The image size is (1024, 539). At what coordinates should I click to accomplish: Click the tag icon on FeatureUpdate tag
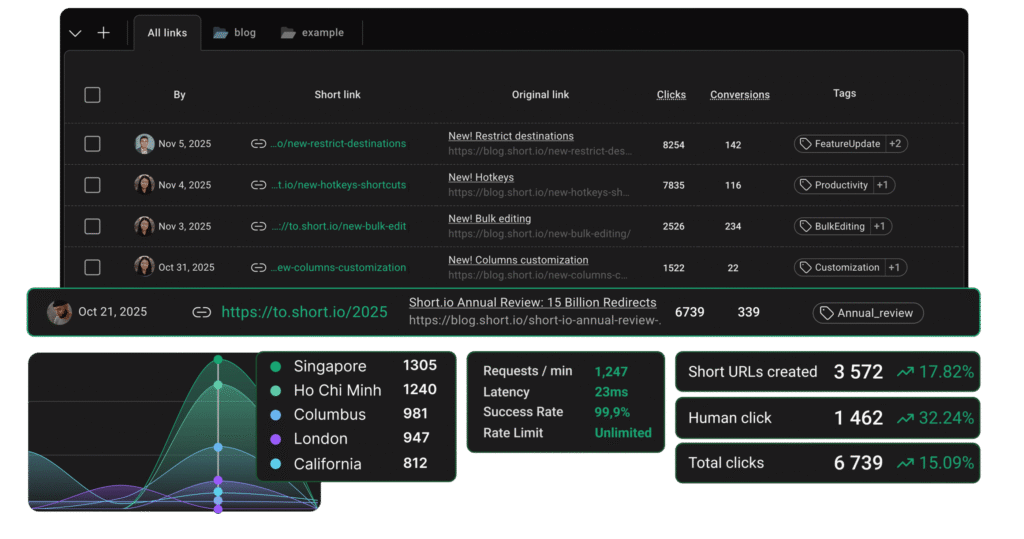[x=804, y=144]
